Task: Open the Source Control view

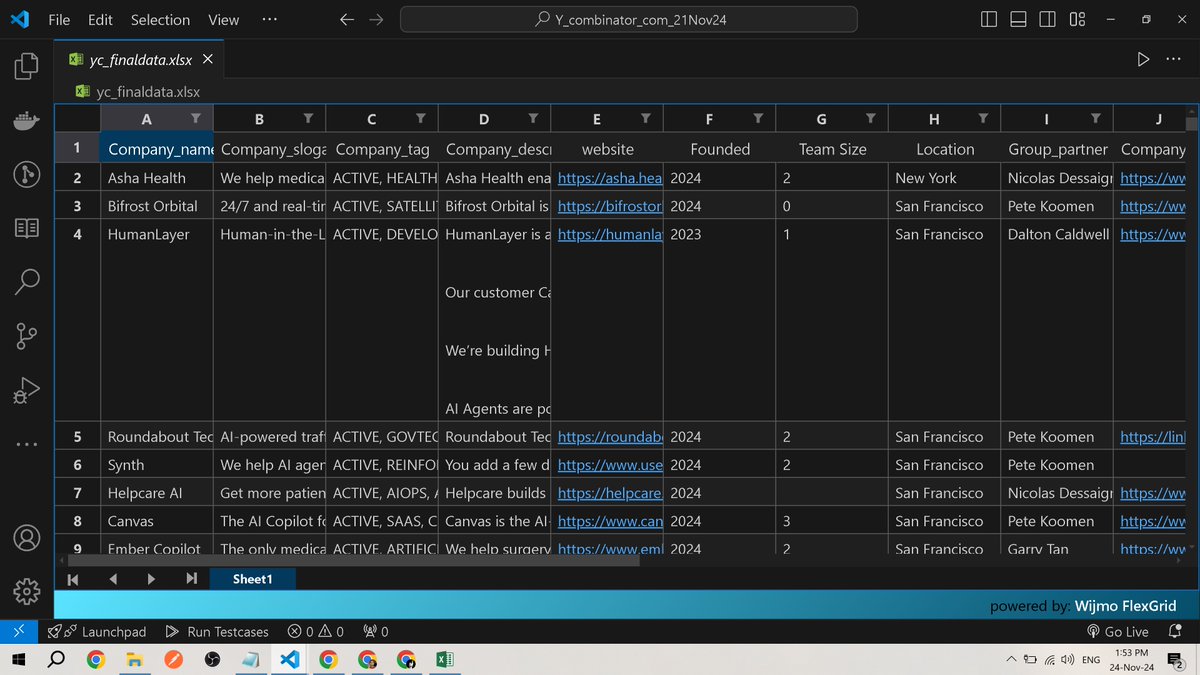Action: point(26,337)
